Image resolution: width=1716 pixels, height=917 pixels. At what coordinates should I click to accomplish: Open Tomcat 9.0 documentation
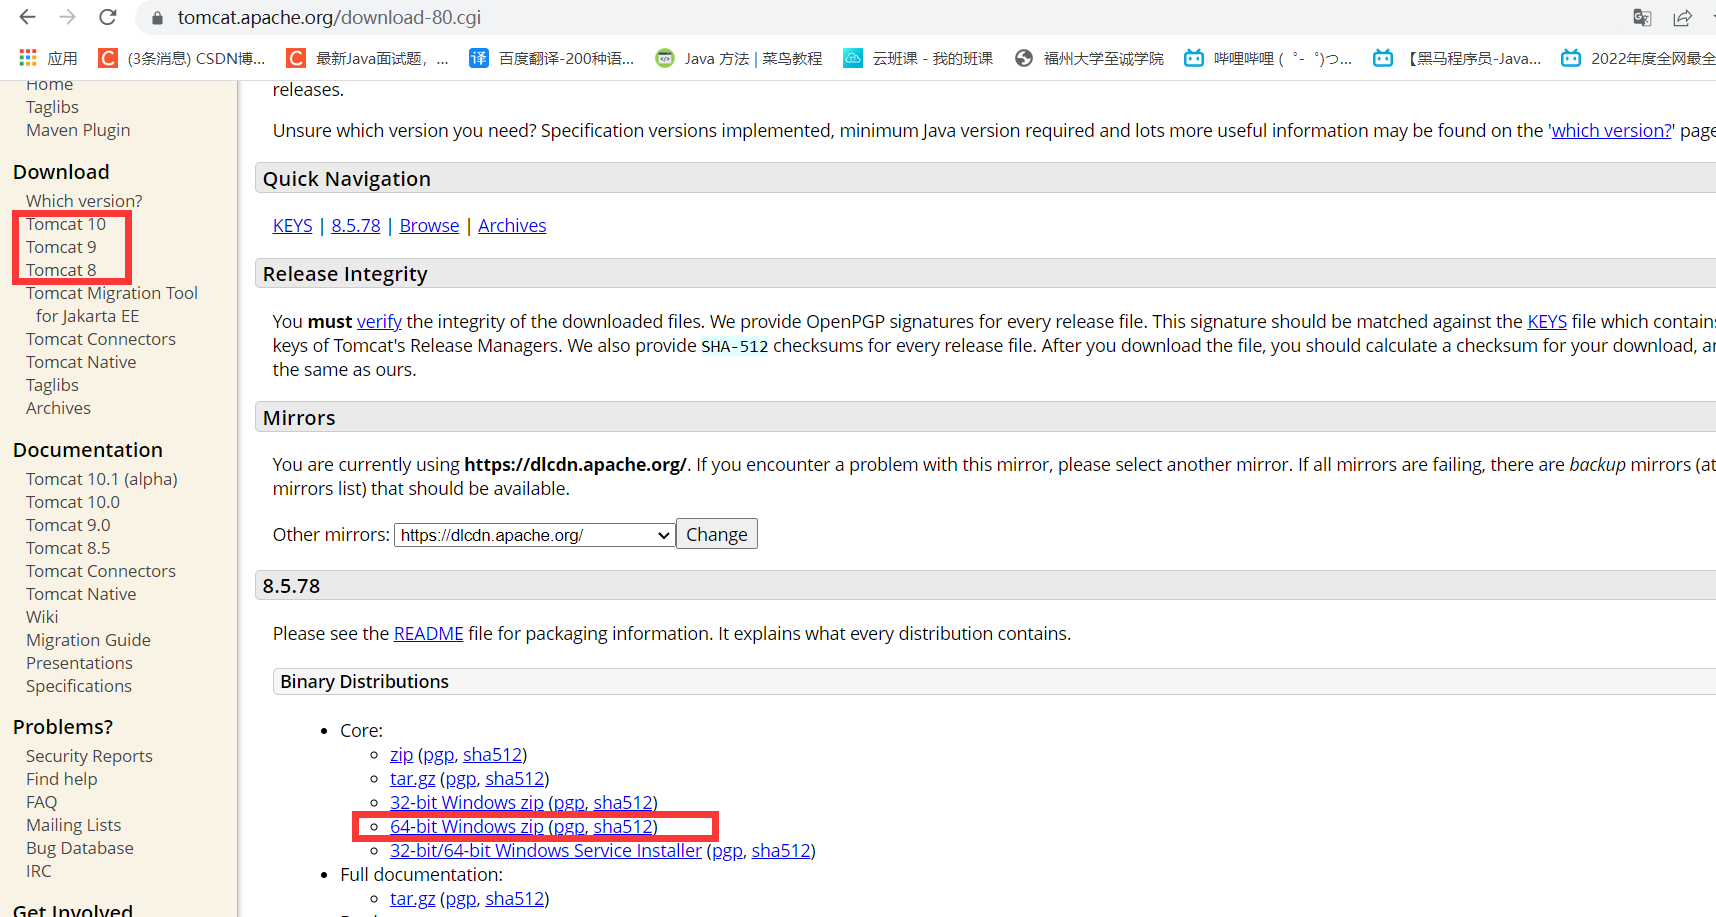(x=68, y=525)
